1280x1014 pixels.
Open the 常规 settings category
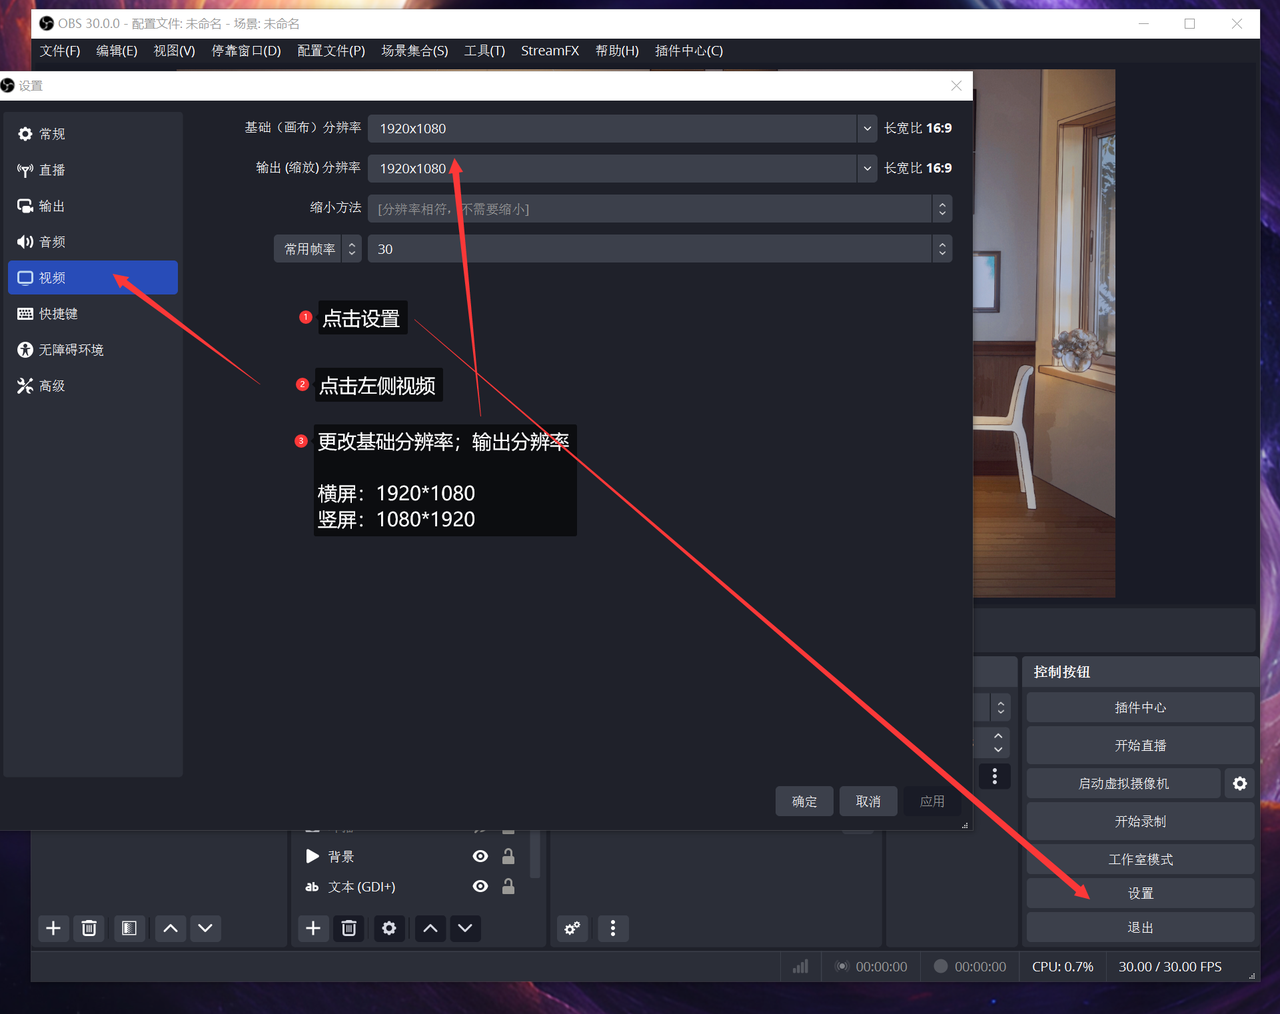(x=92, y=134)
